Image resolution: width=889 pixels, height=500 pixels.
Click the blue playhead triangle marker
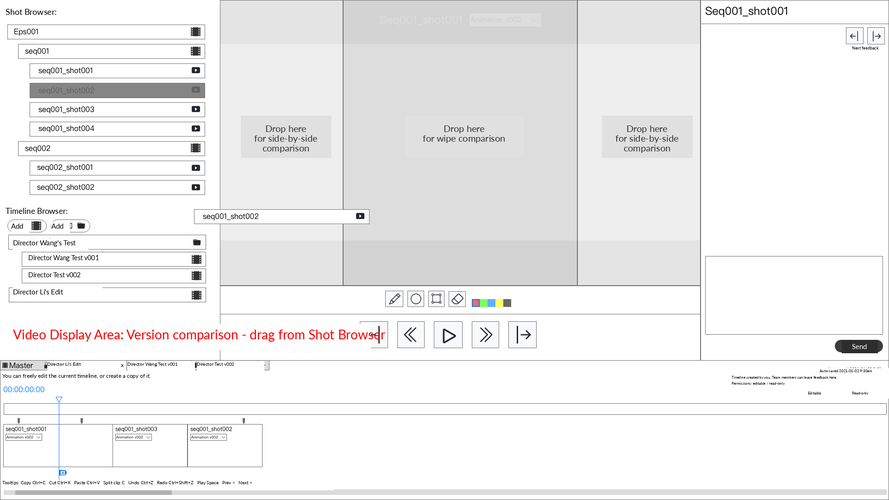(59, 400)
